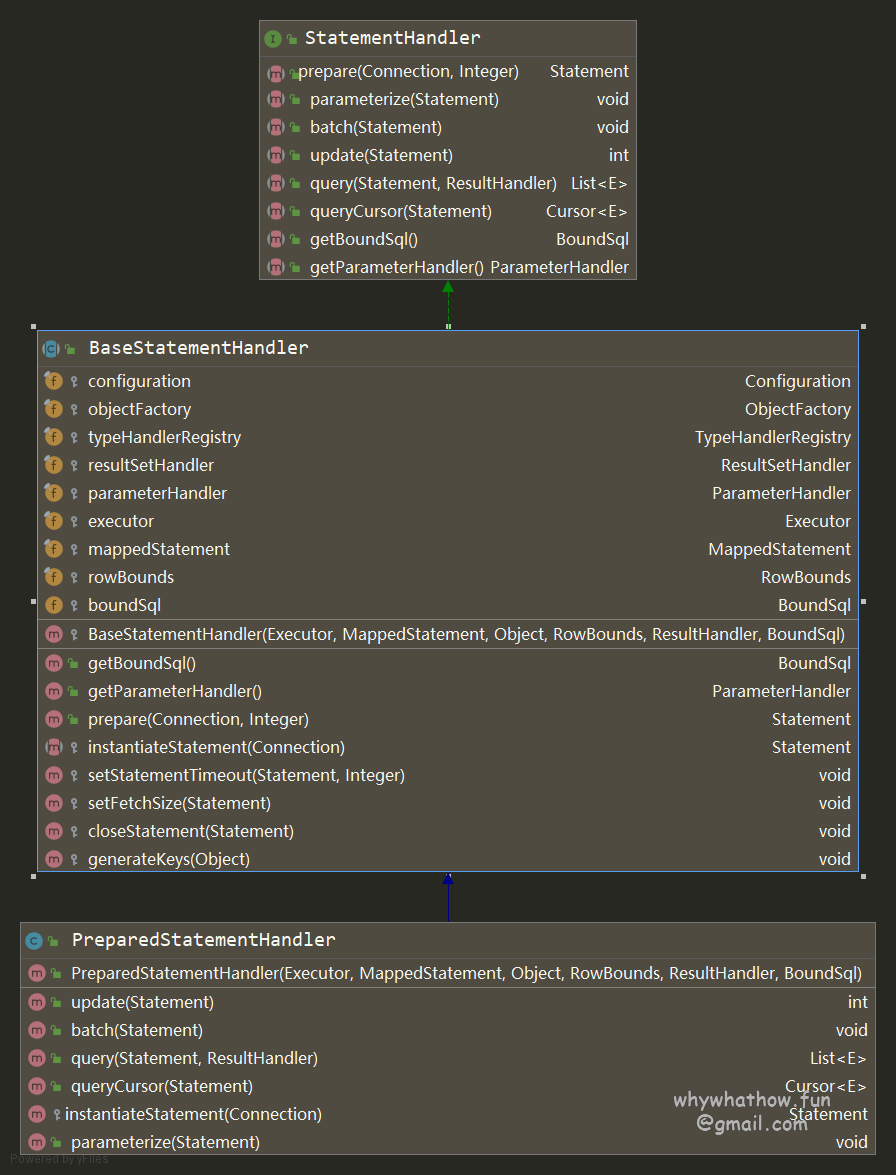Click the method icon beside parameterize(Statement) in PreparedStatementHandler
The height and width of the screenshot is (1175, 896).
point(37,1142)
